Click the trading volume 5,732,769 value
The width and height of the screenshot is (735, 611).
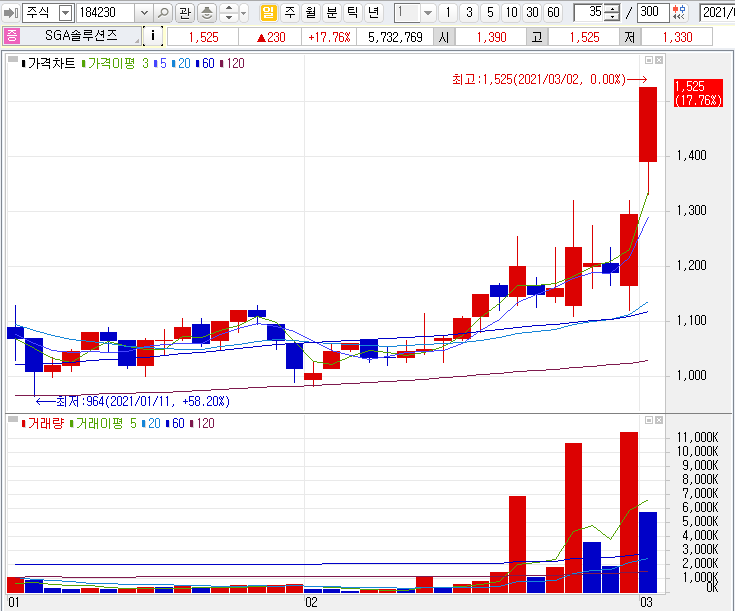coord(395,37)
